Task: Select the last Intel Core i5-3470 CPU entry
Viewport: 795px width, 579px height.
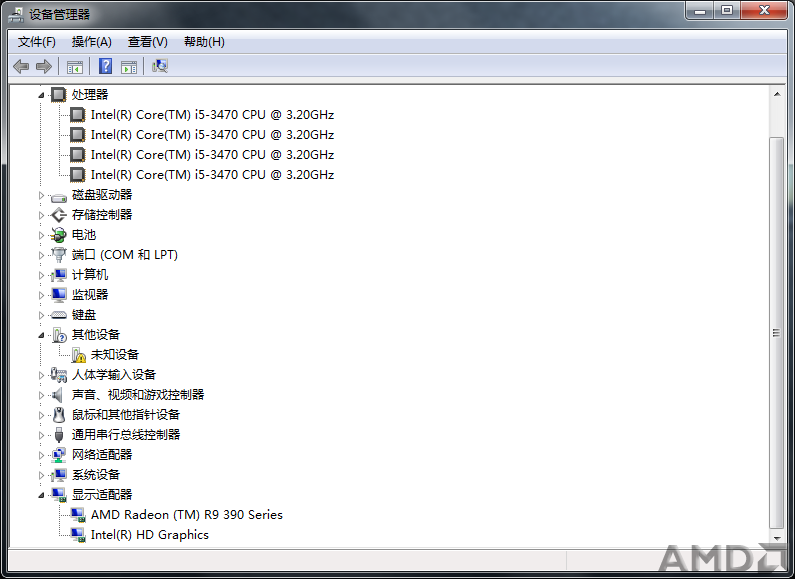Action: [x=212, y=175]
